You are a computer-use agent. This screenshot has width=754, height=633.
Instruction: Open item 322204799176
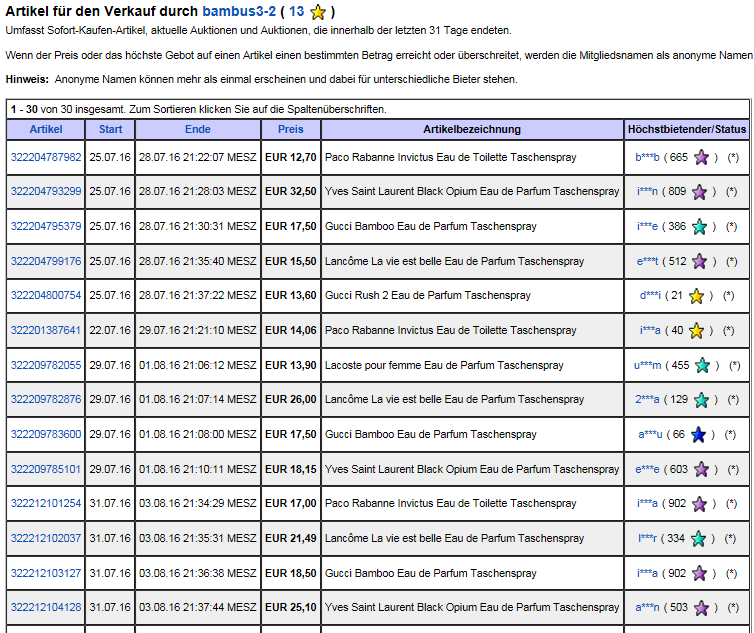click(46, 262)
